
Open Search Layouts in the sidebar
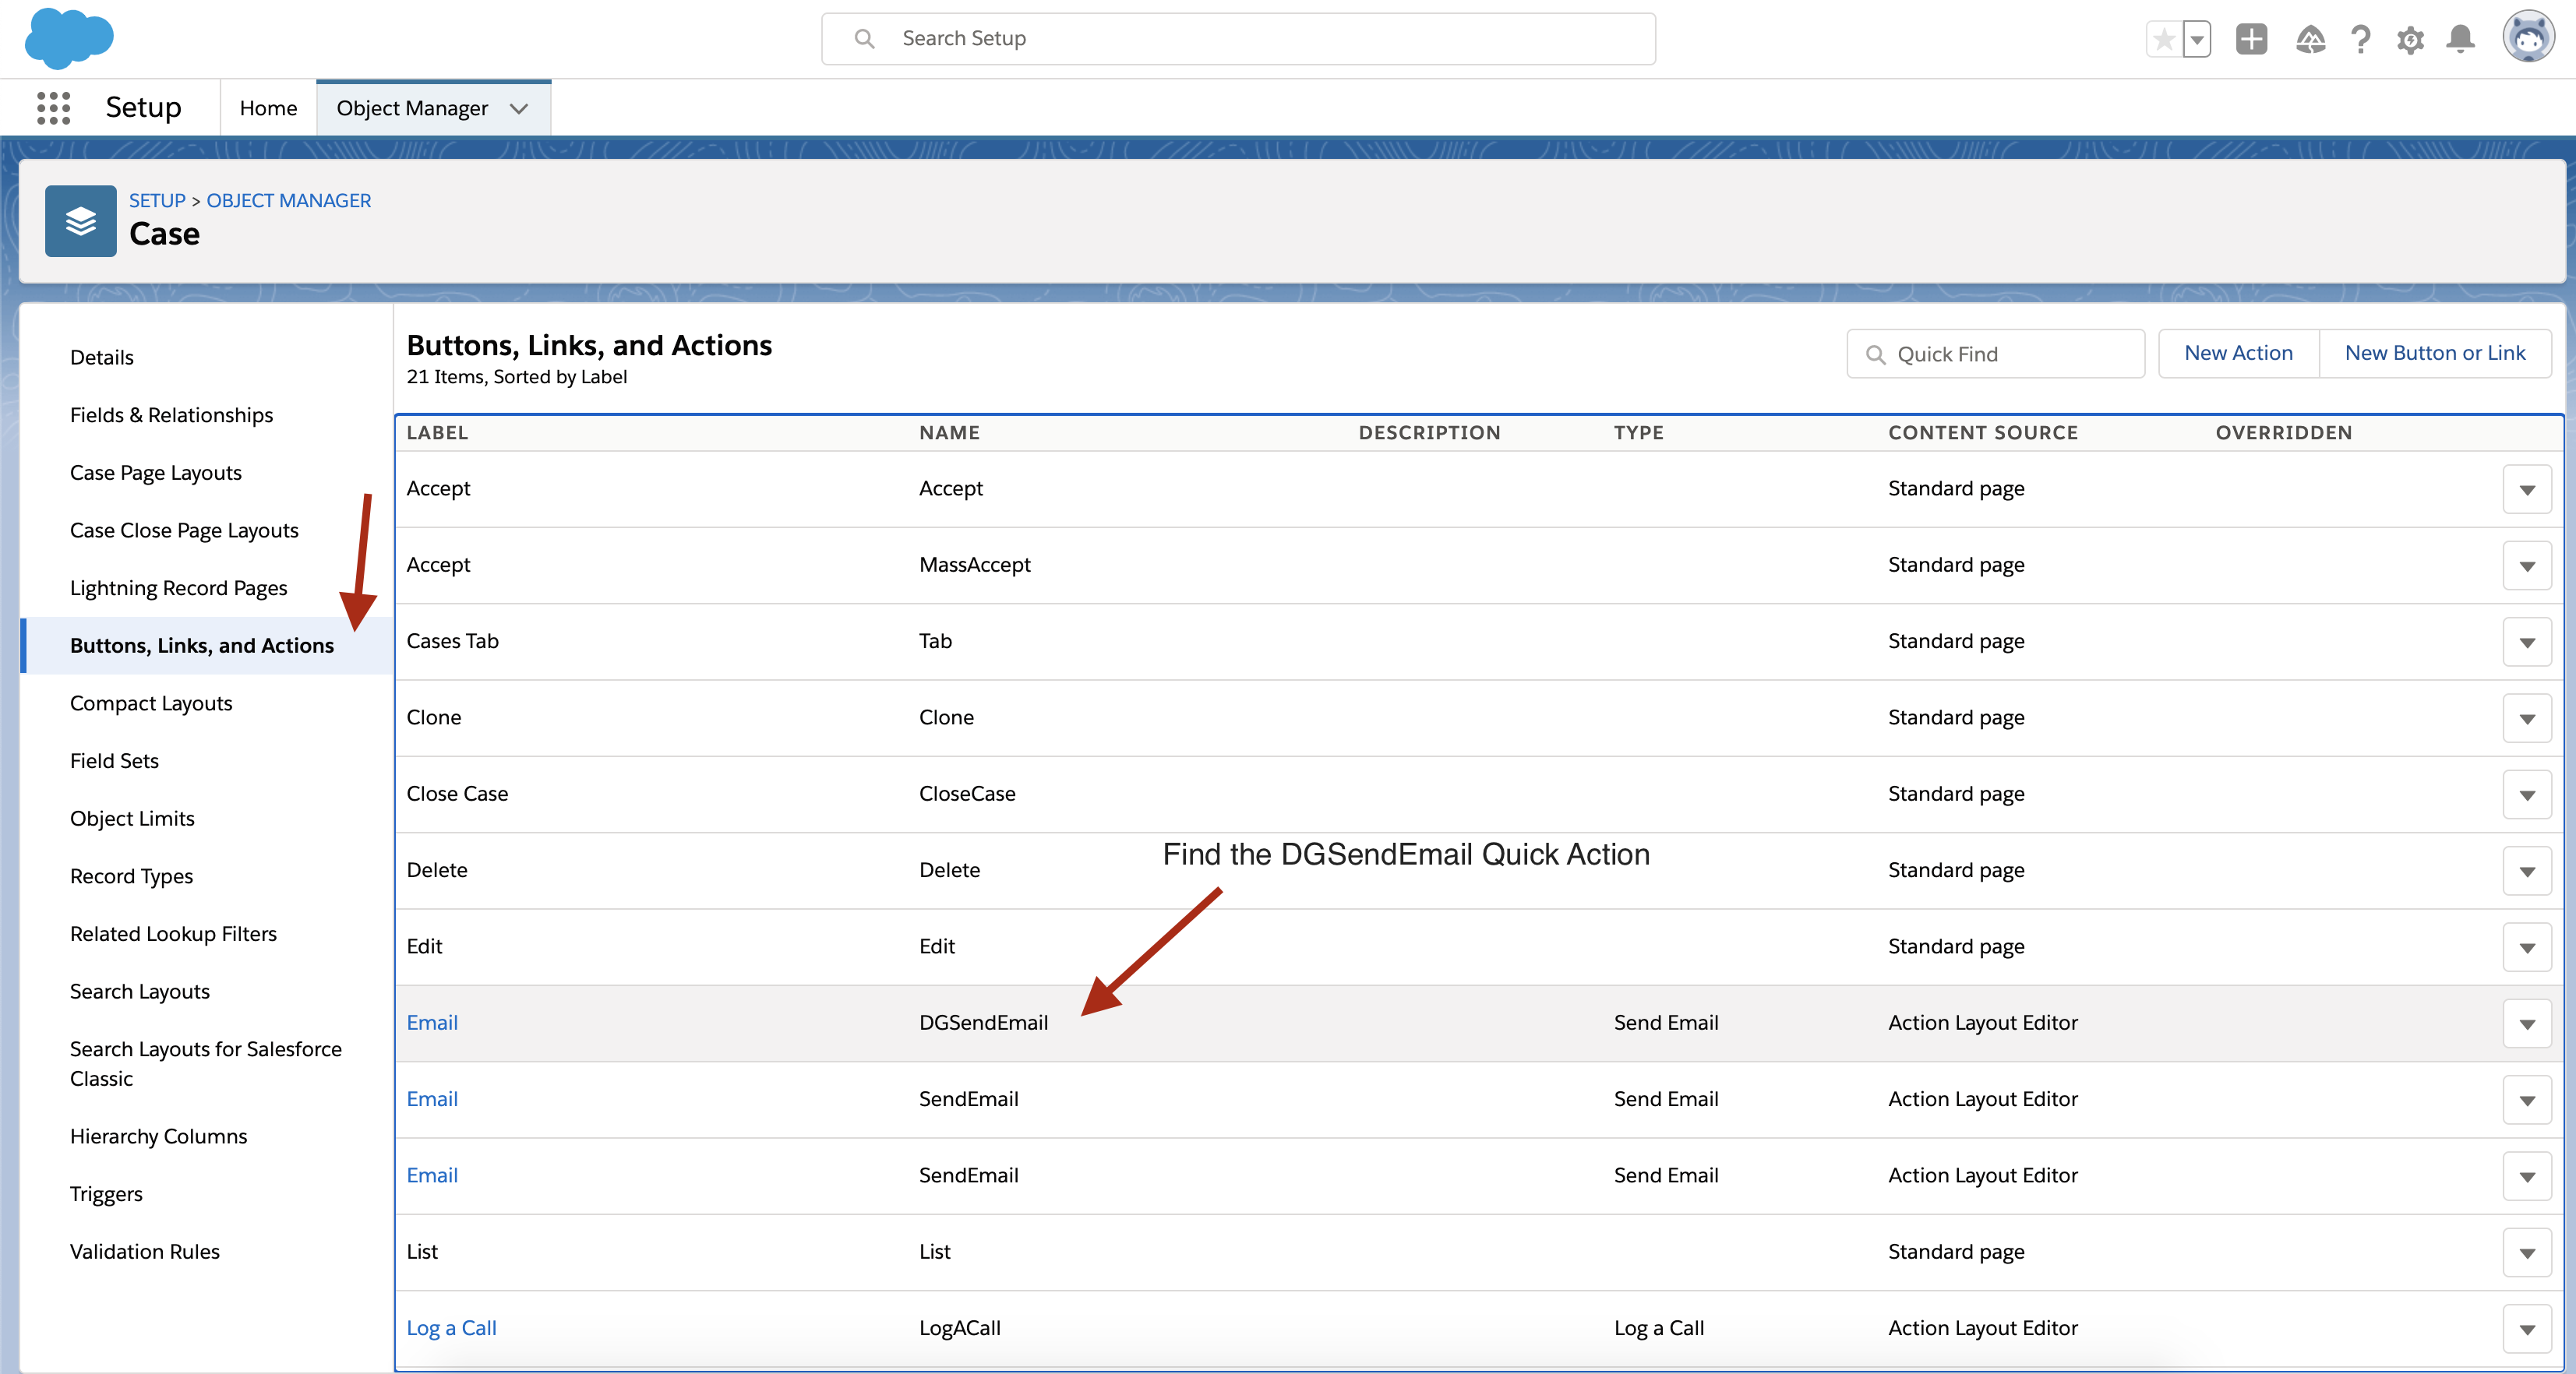[139, 992]
